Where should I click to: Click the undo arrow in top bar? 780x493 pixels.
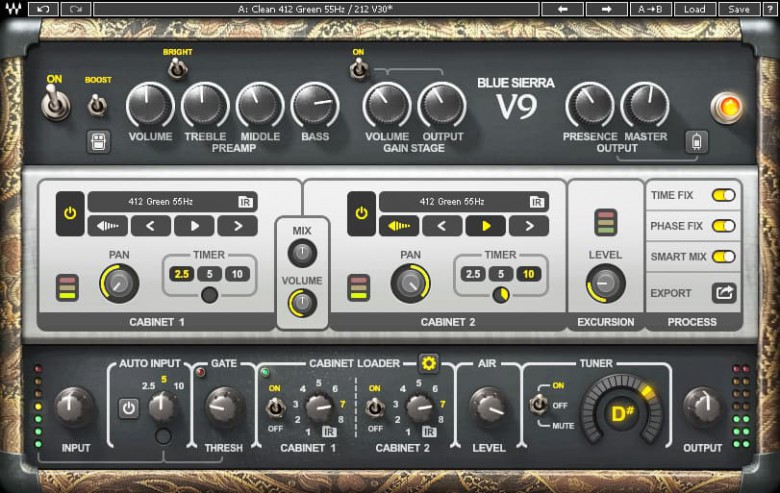coord(43,9)
